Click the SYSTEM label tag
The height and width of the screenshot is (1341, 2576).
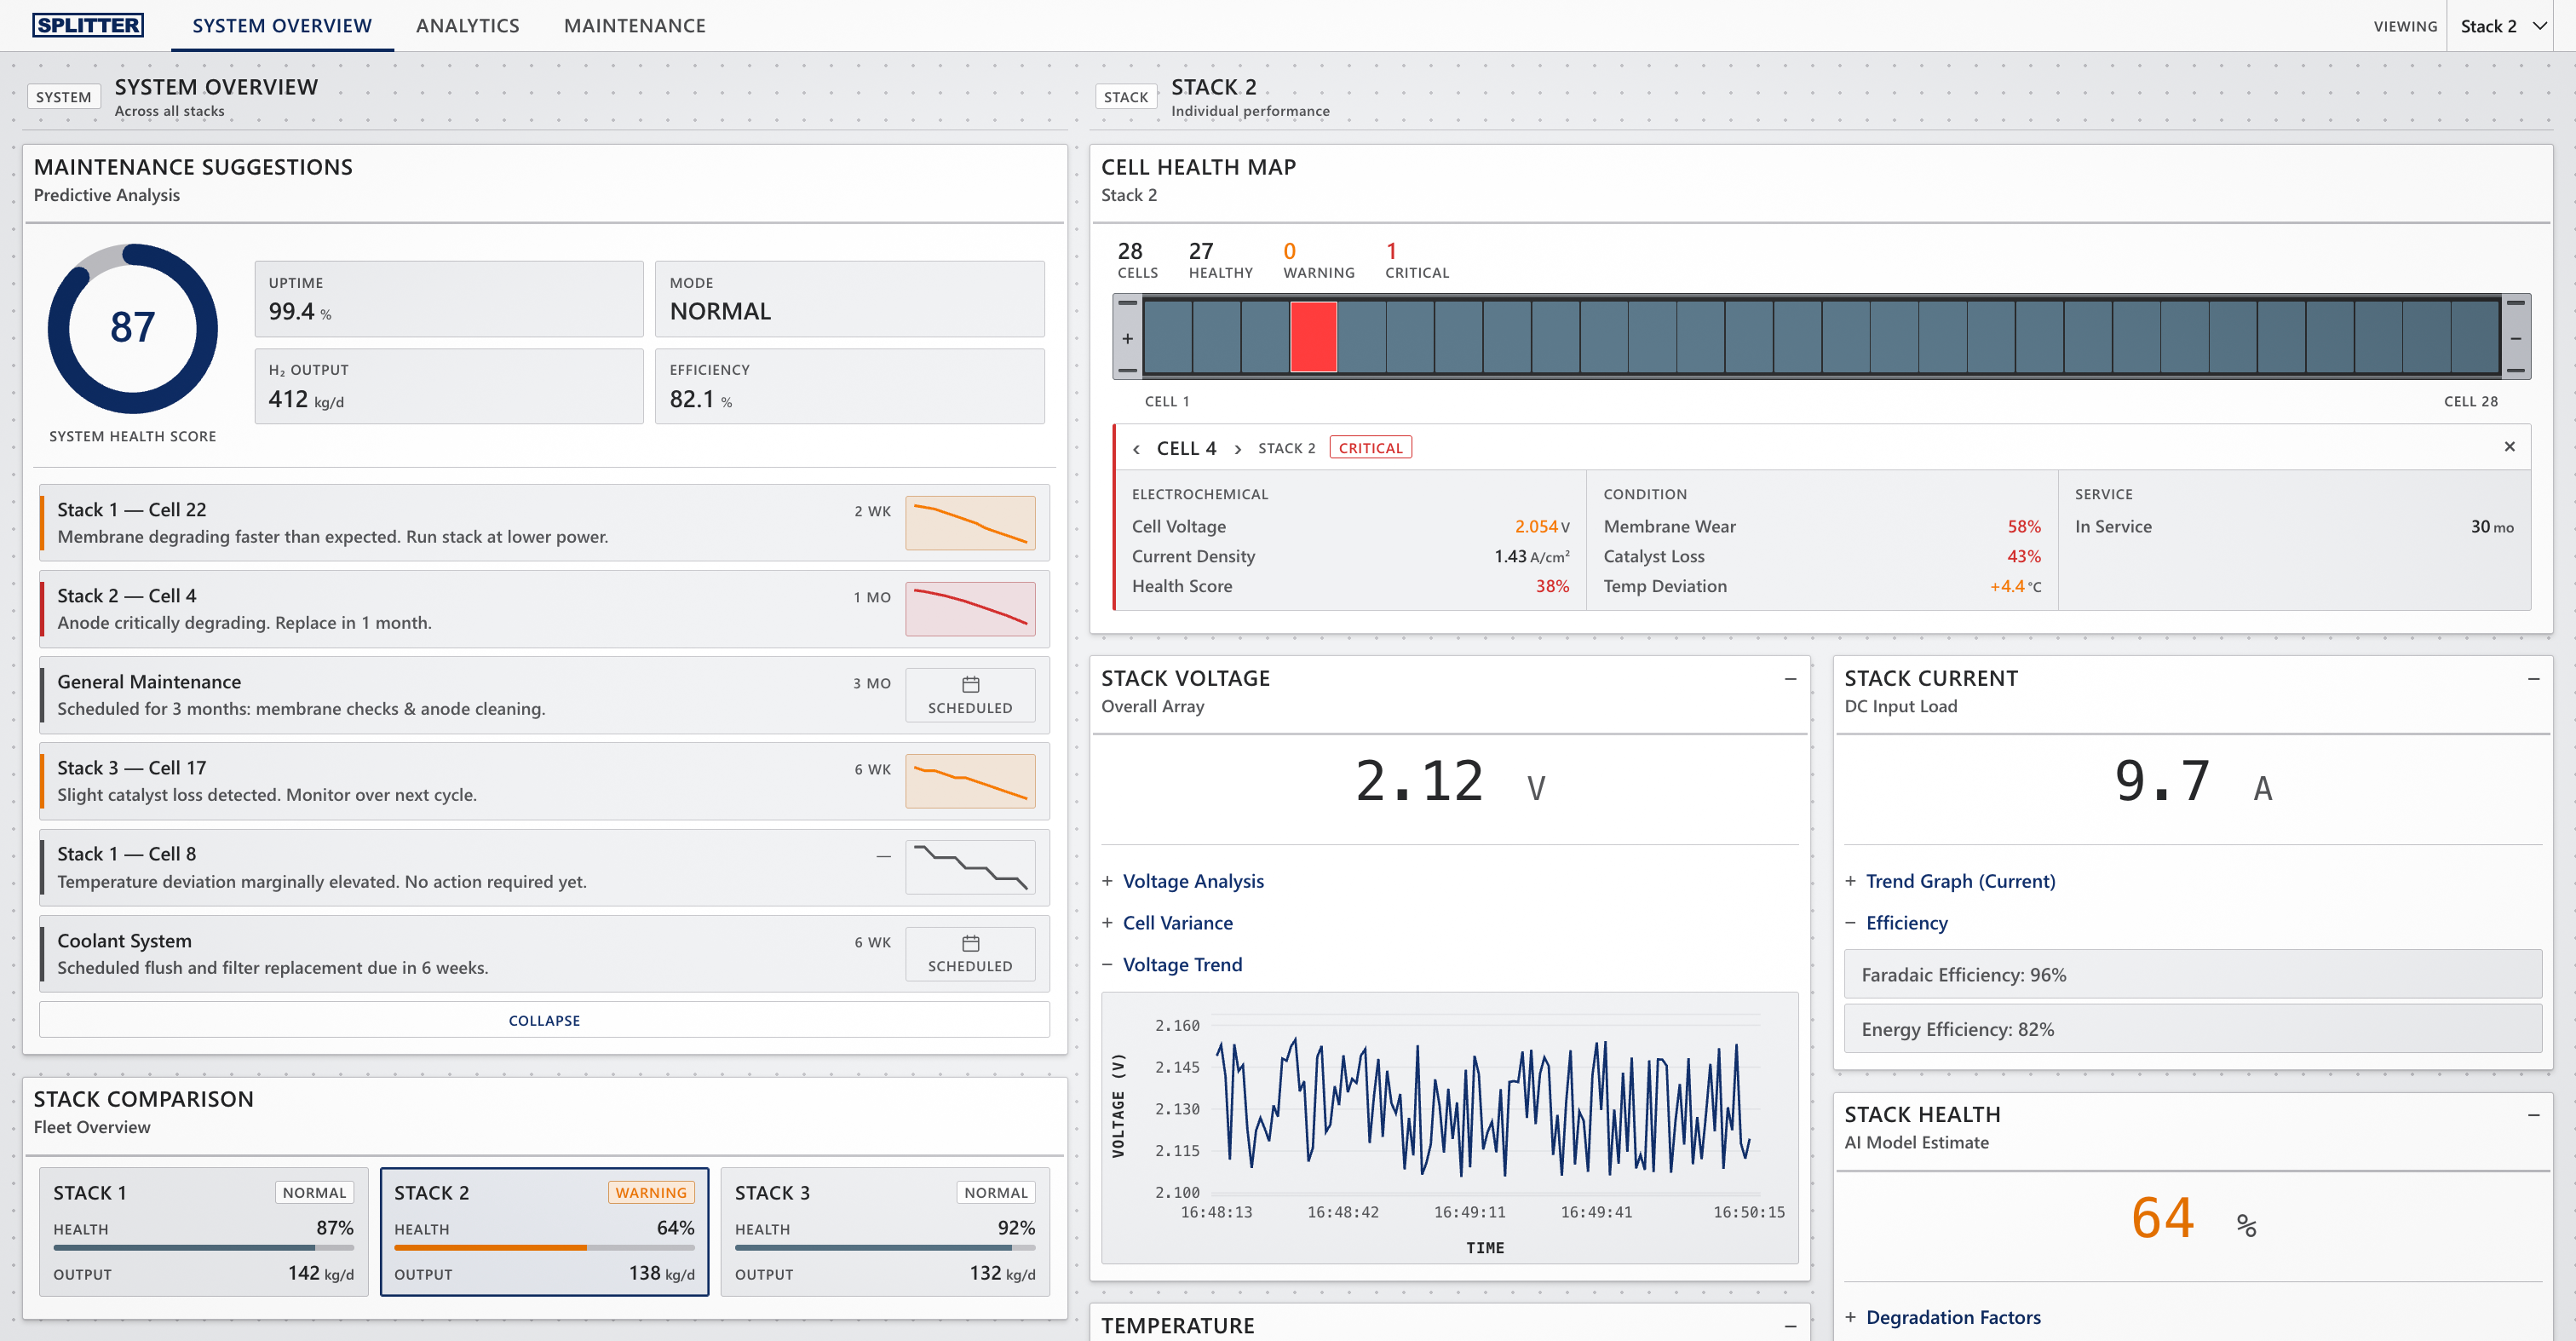(x=63, y=97)
